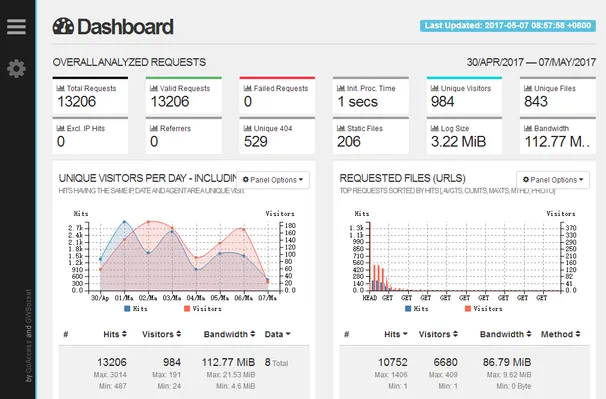Image resolution: width=606 pixels, height=399 pixels.
Task: Click chart icon beside Init. Proc. Time
Action: pos(341,88)
